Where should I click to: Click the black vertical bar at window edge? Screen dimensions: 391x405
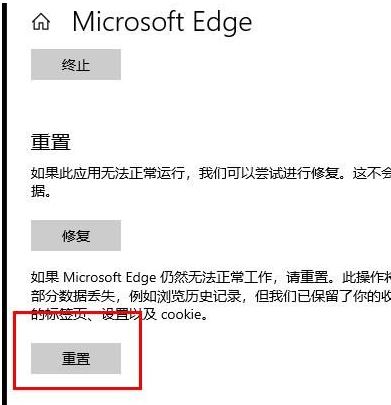pyautogui.click(x=4, y=202)
